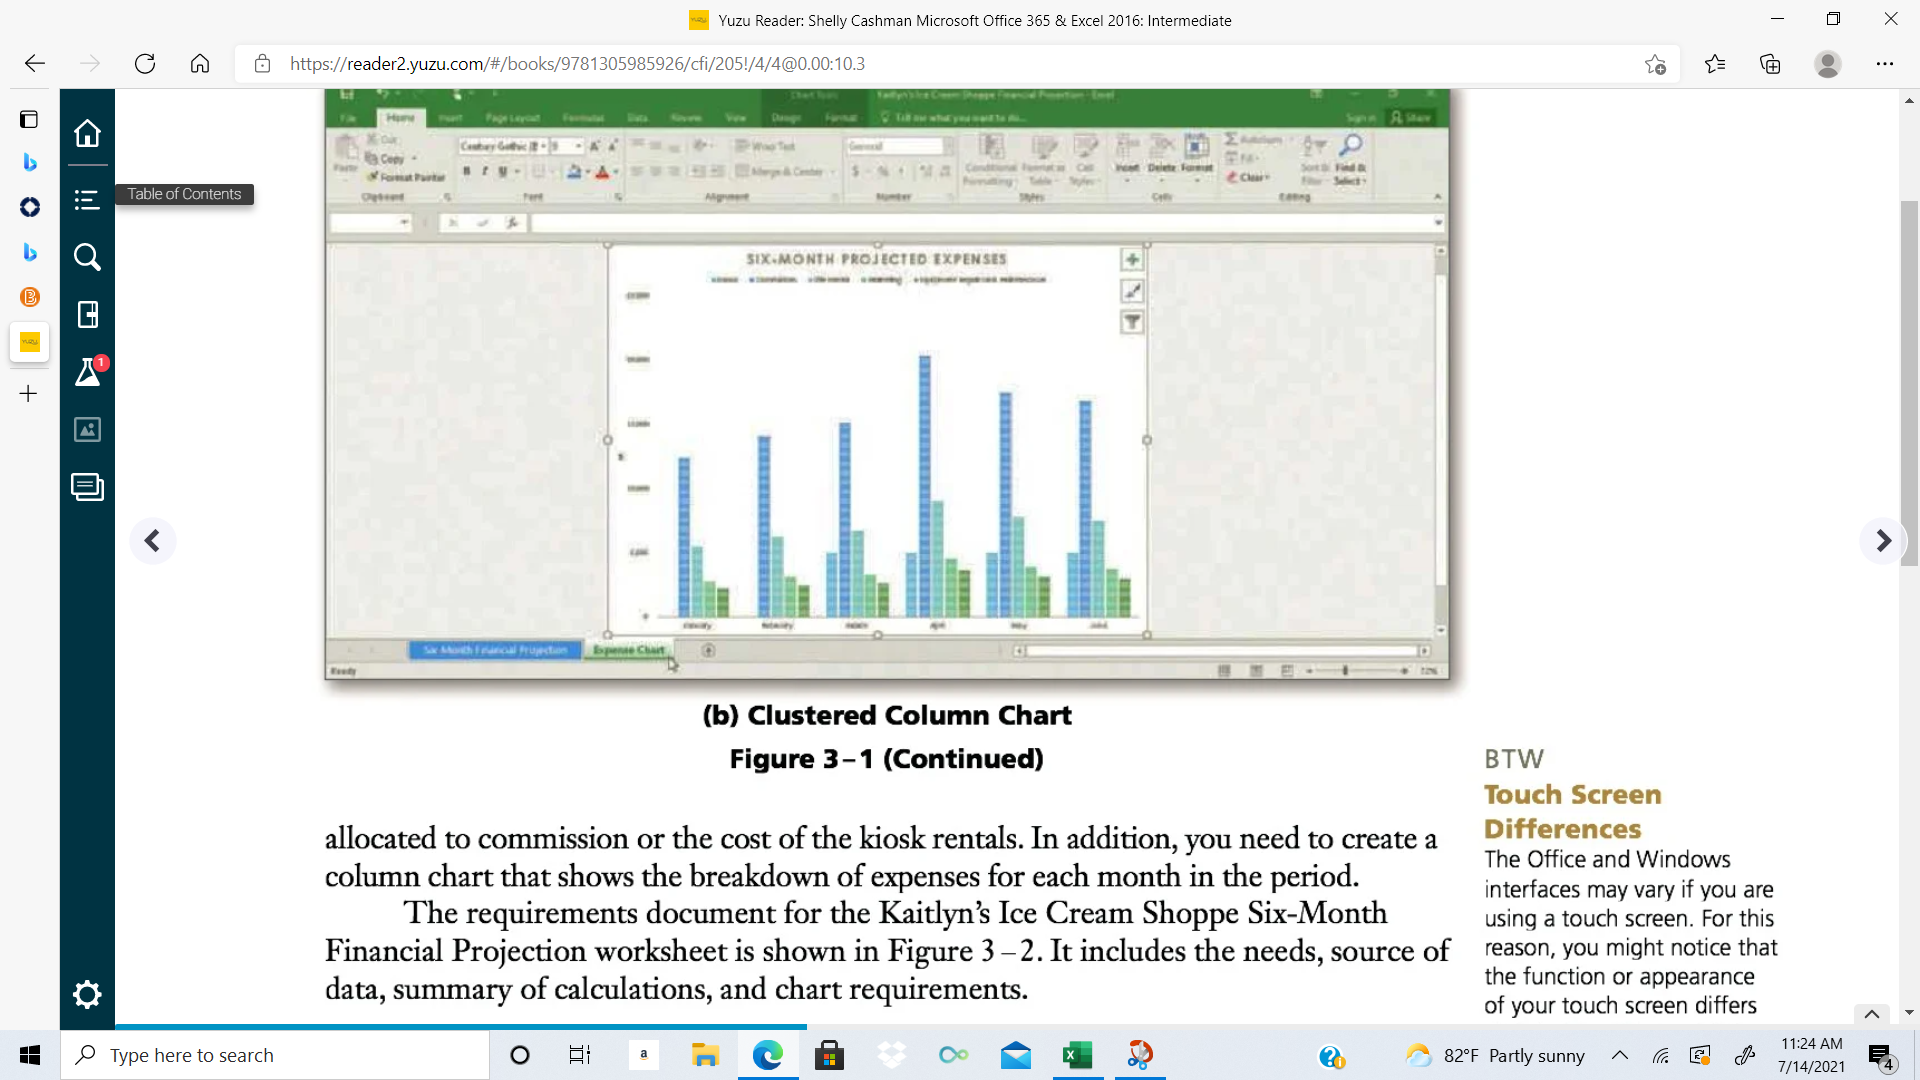Open the book search tool

coord(87,257)
